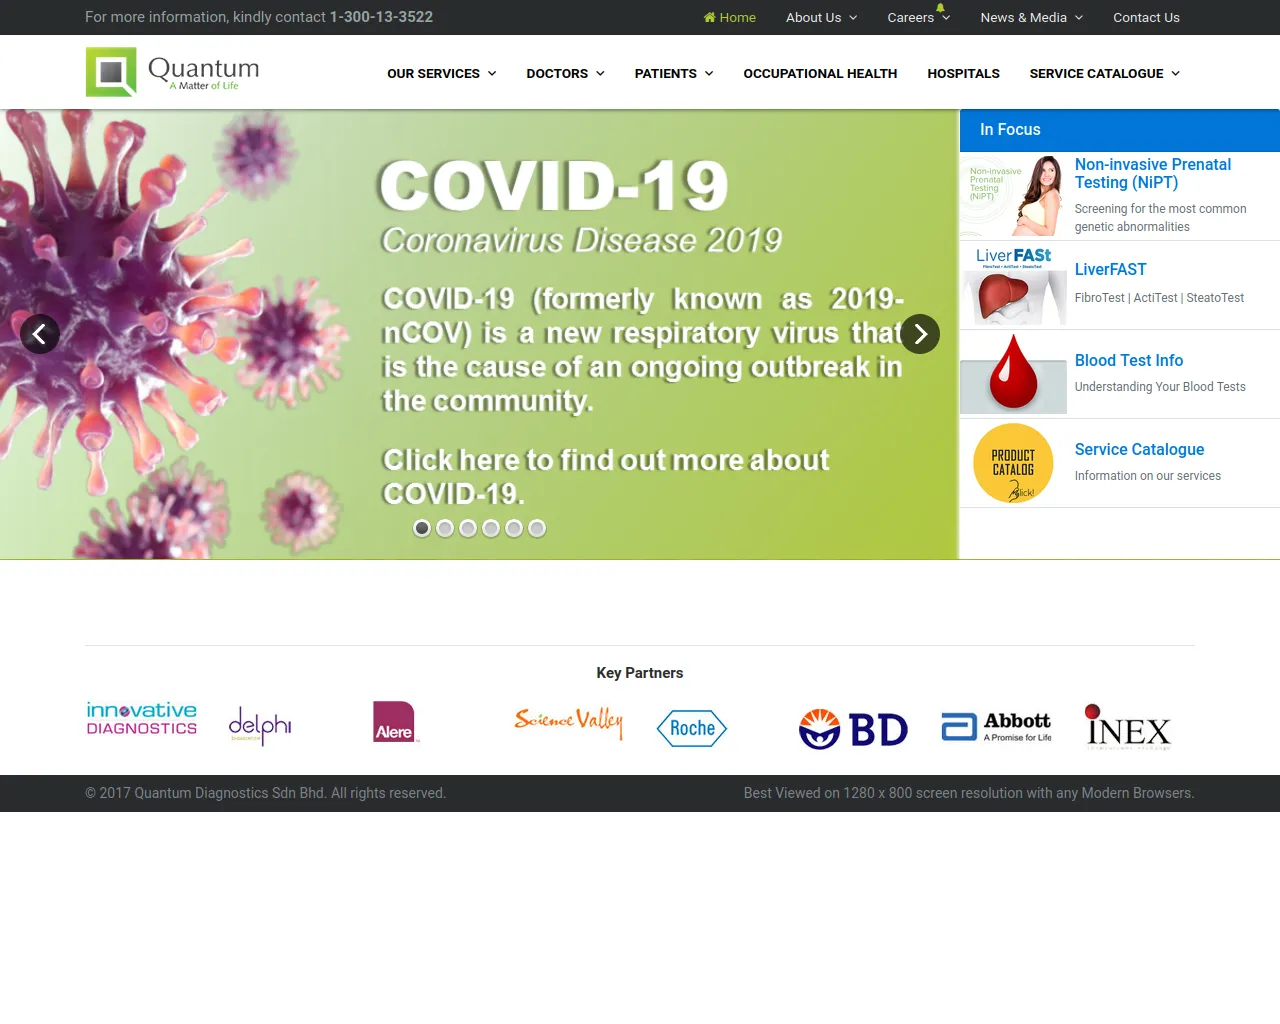
Task: Click 'Screening for the most common' description
Action: click(x=1160, y=218)
